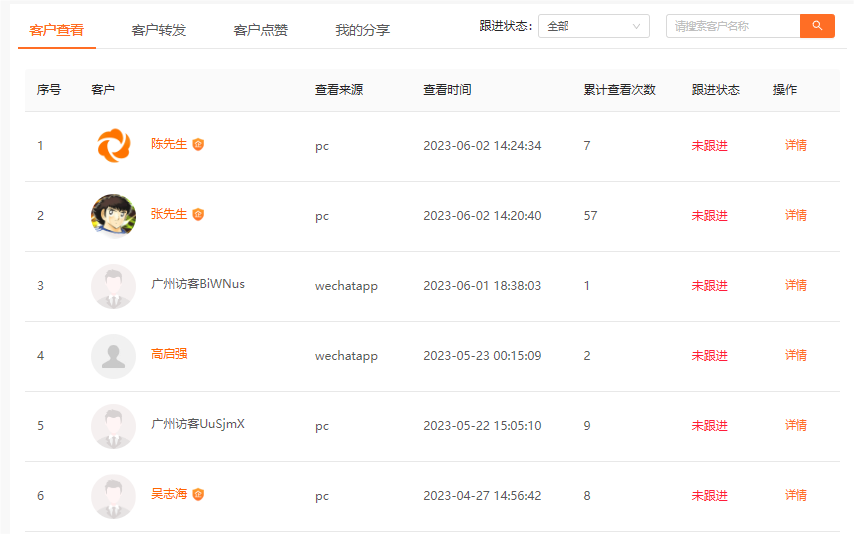This screenshot has width=854, height=534.
Task: Click the orange search magnifier button
Action: click(817, 26)
